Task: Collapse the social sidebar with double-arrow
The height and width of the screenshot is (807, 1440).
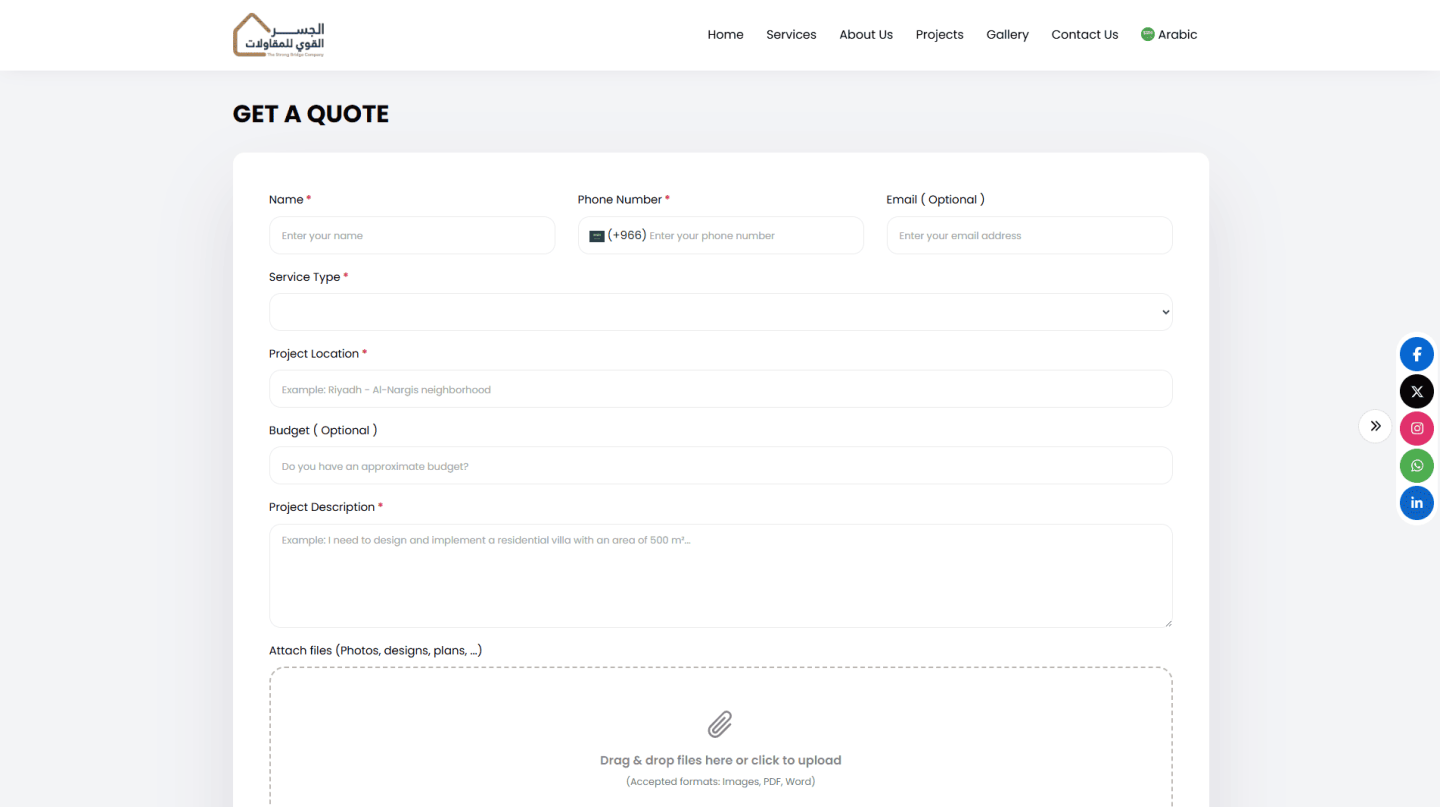Action: tap(1375, 426)
